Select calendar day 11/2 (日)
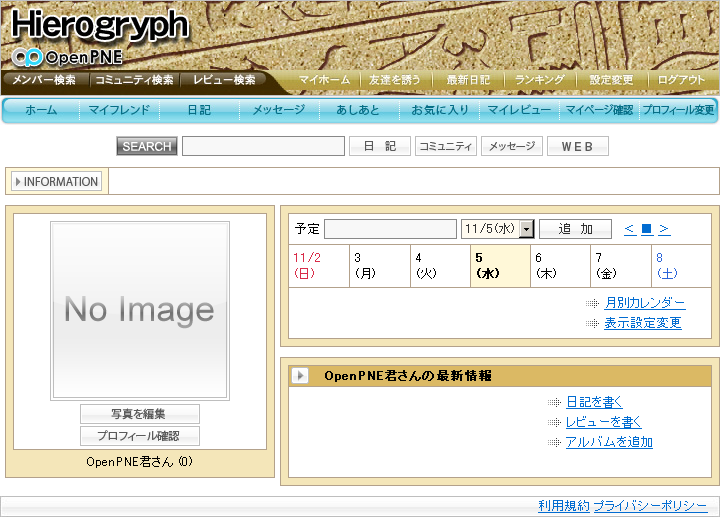 [319, 266]
